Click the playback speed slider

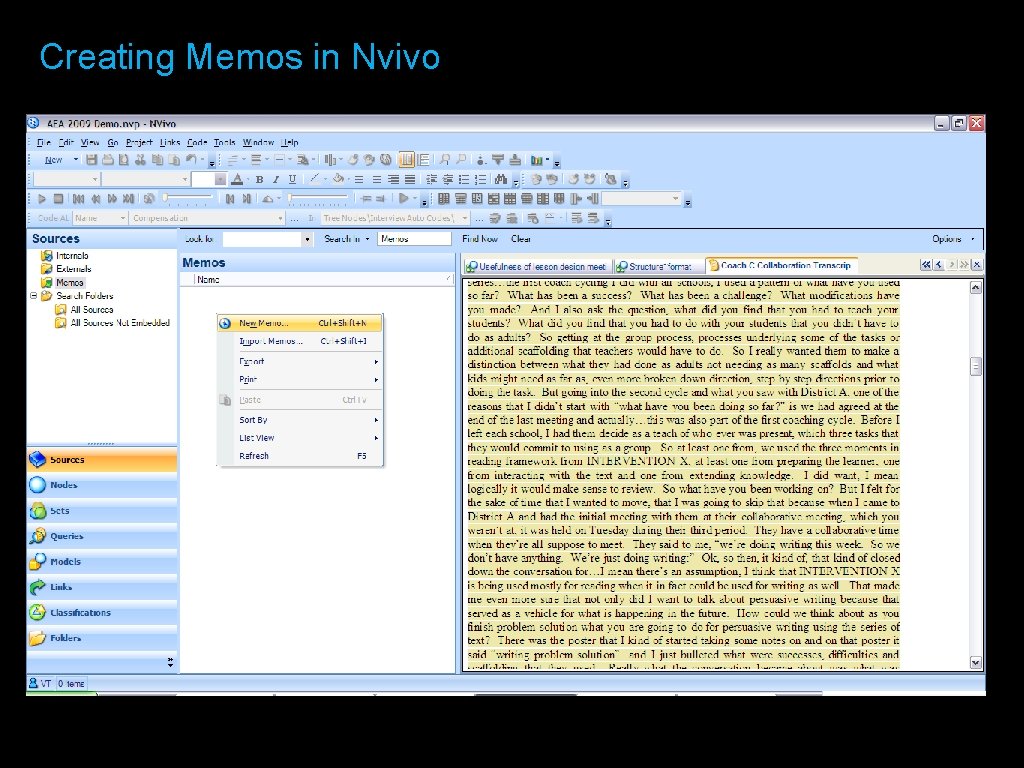coord(318,198)
